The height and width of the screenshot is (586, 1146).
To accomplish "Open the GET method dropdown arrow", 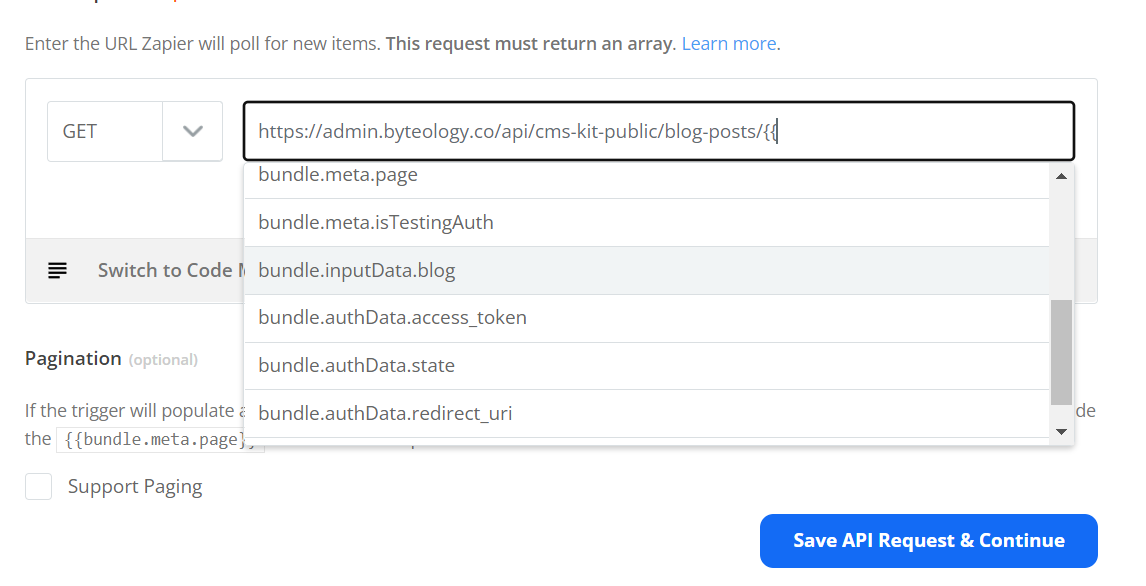I will pyautogui.click(x=192, y=132).
